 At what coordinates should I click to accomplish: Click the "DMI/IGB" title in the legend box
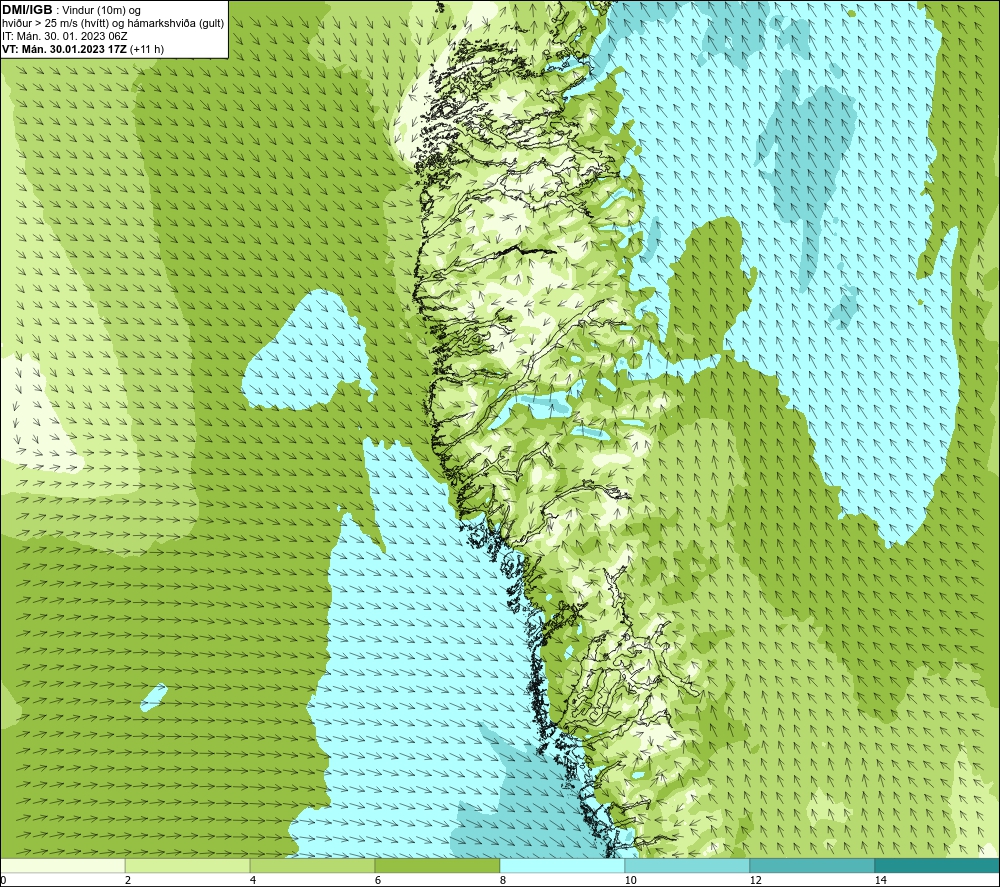[x=27, y=10]
